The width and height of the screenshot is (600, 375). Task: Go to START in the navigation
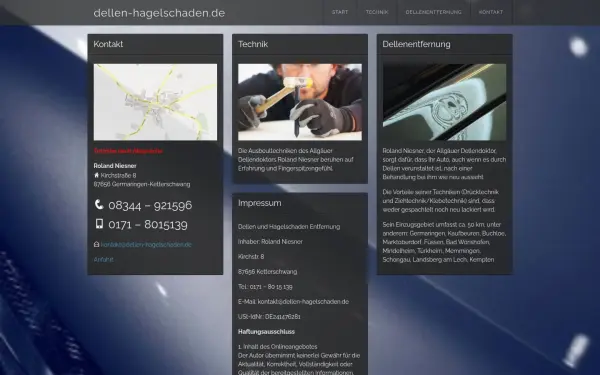340,12
